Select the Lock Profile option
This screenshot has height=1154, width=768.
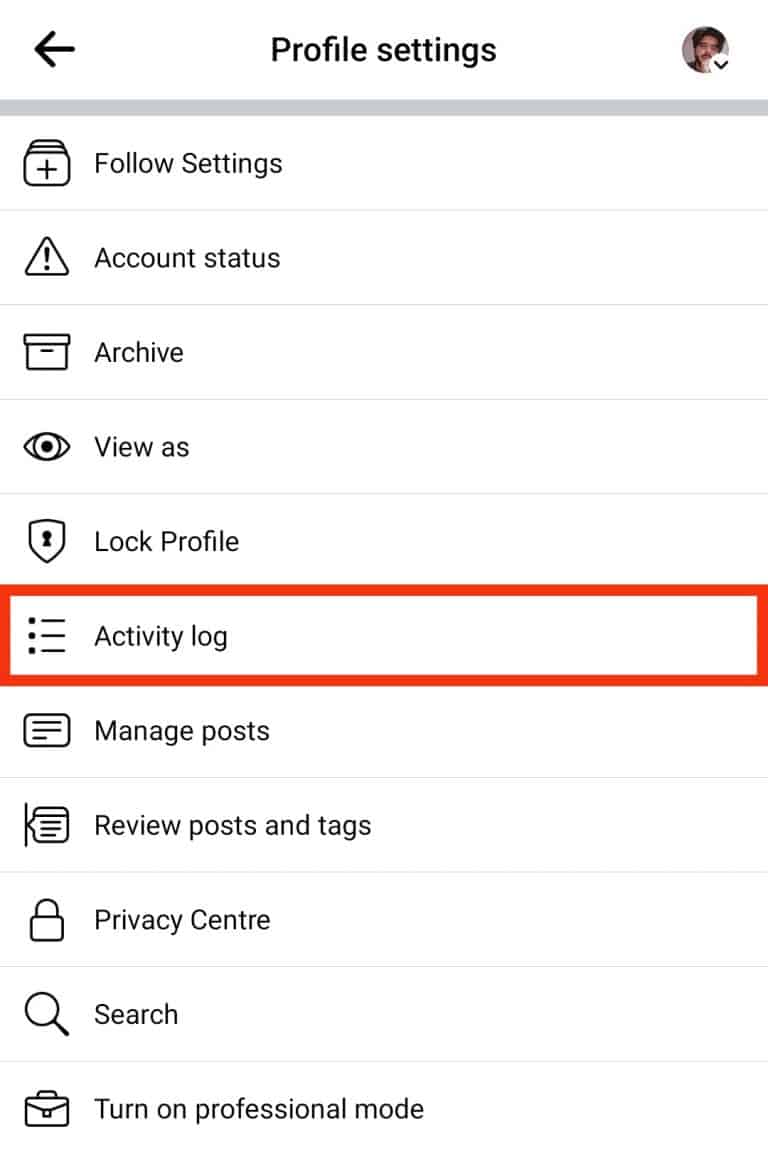[166, 542]
